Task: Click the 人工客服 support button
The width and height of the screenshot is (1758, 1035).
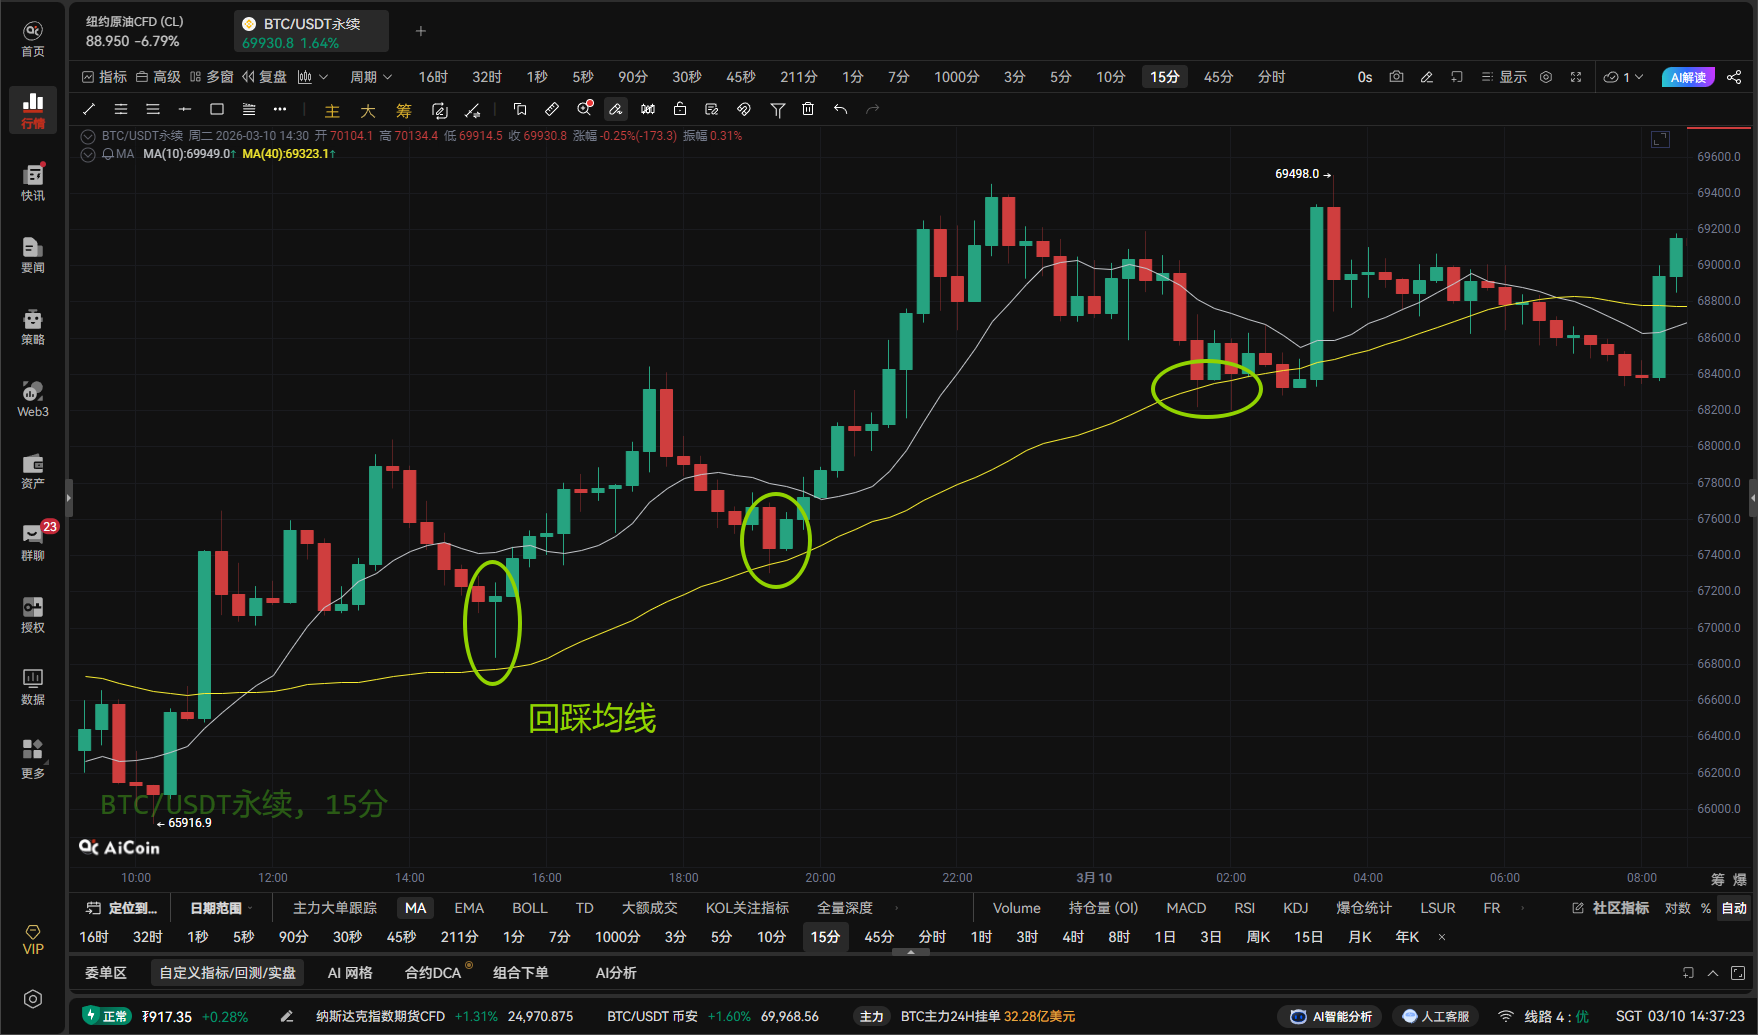Action: tap(1436, 1016)
